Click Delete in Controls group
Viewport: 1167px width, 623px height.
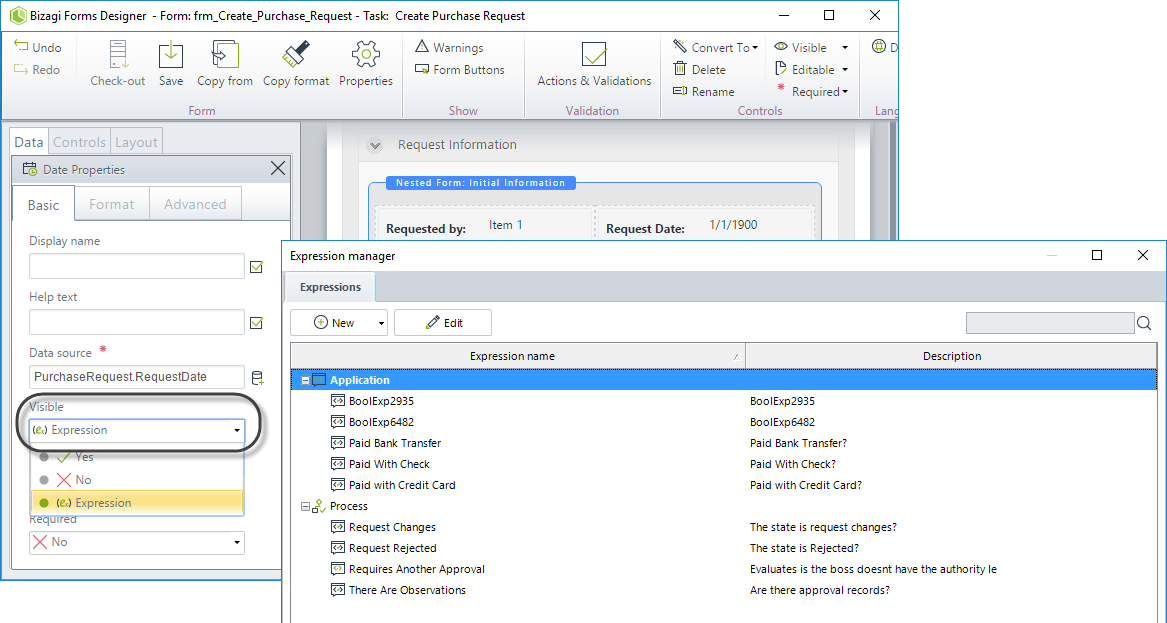pyautogui.click(x=699, y=69)
